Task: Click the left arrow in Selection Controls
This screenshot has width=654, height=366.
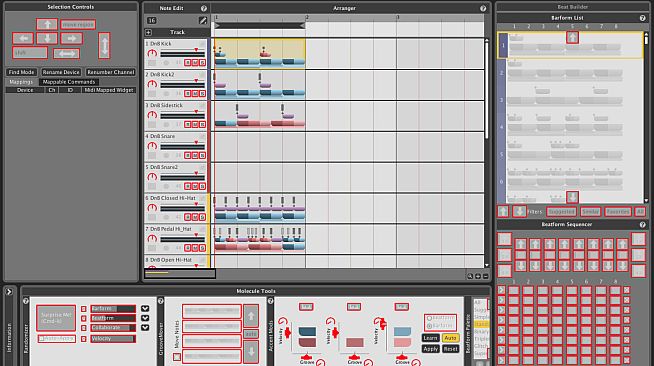Action: tap(23, 38)
